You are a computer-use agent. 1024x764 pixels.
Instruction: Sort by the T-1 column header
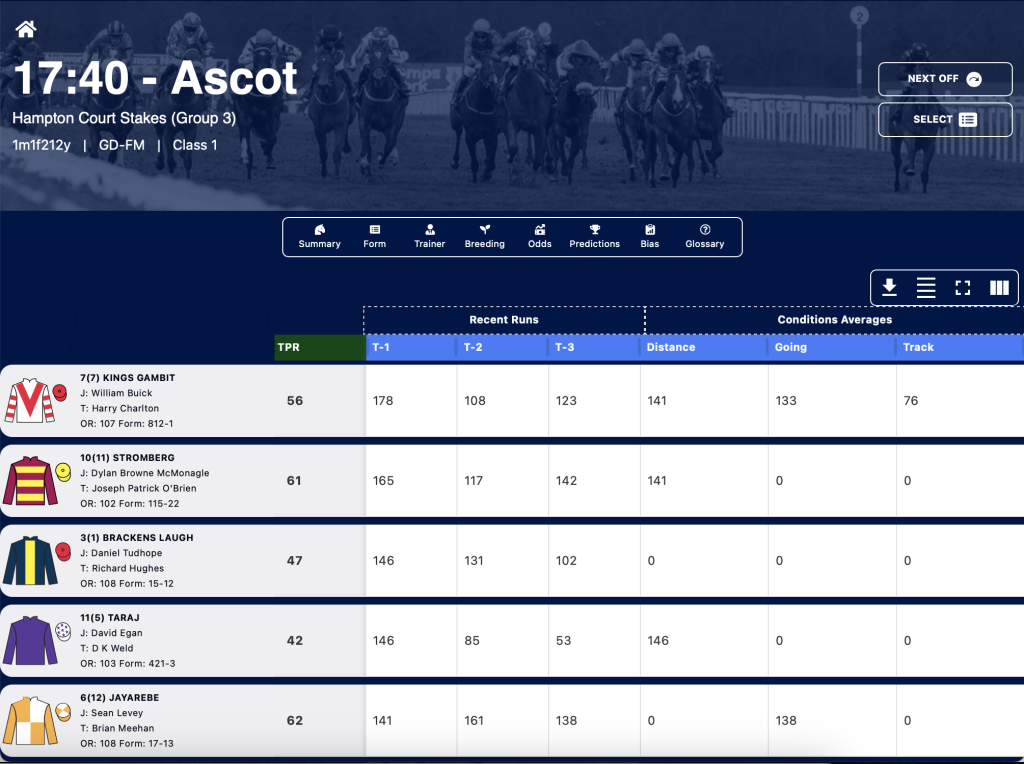click(x=411, y=347)
